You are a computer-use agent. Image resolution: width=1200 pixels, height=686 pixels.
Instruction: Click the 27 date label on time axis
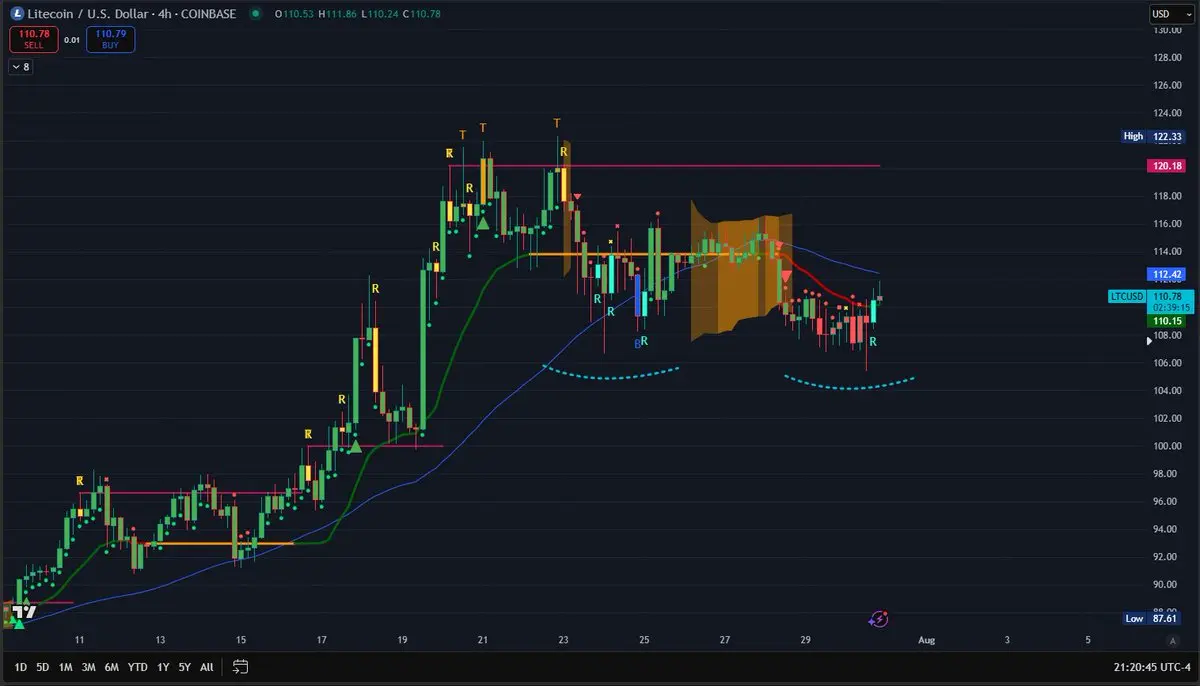(x=725, y=639)
